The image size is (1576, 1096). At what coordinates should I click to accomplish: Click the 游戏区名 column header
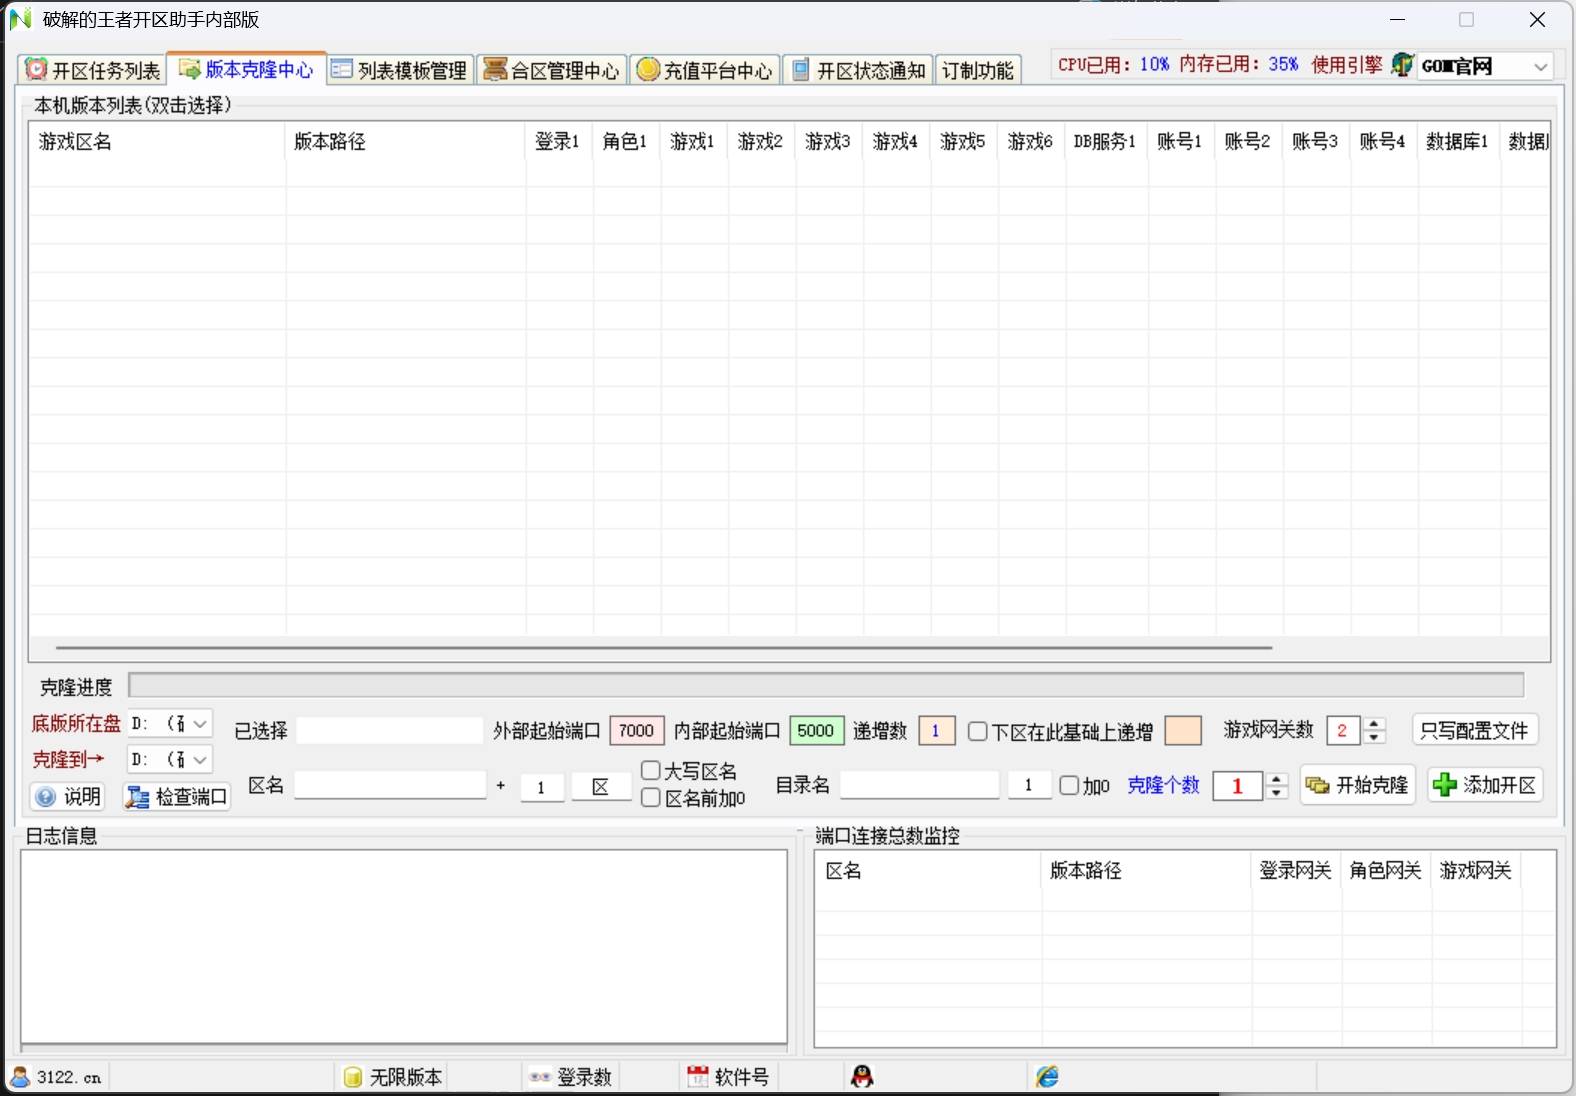(x=157, y=141)
